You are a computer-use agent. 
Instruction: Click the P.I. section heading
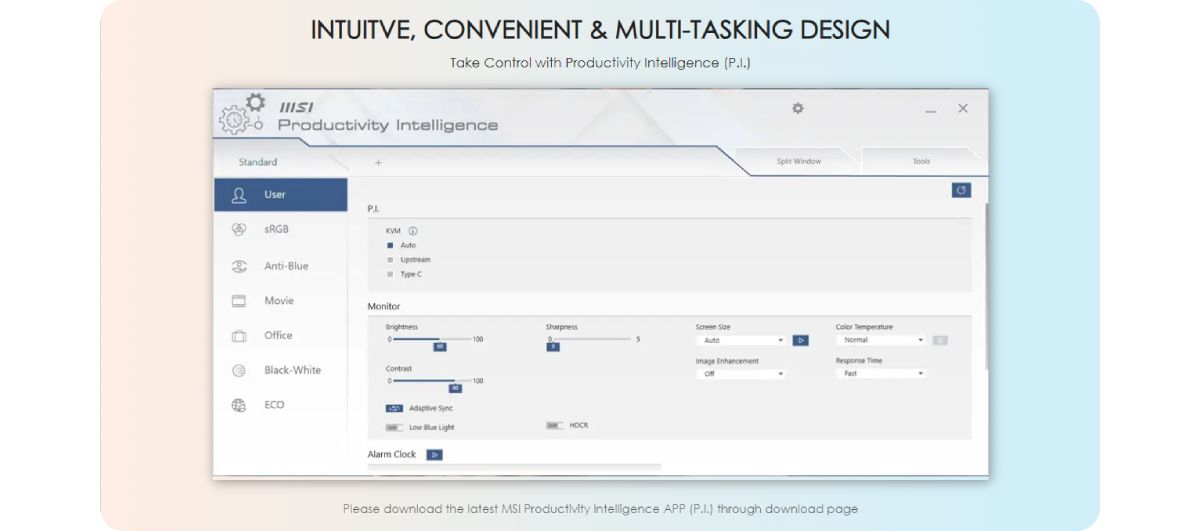point(374,208)
